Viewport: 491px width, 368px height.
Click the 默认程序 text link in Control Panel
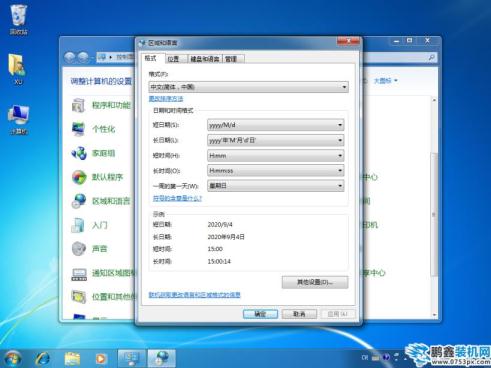coord(108,177)
